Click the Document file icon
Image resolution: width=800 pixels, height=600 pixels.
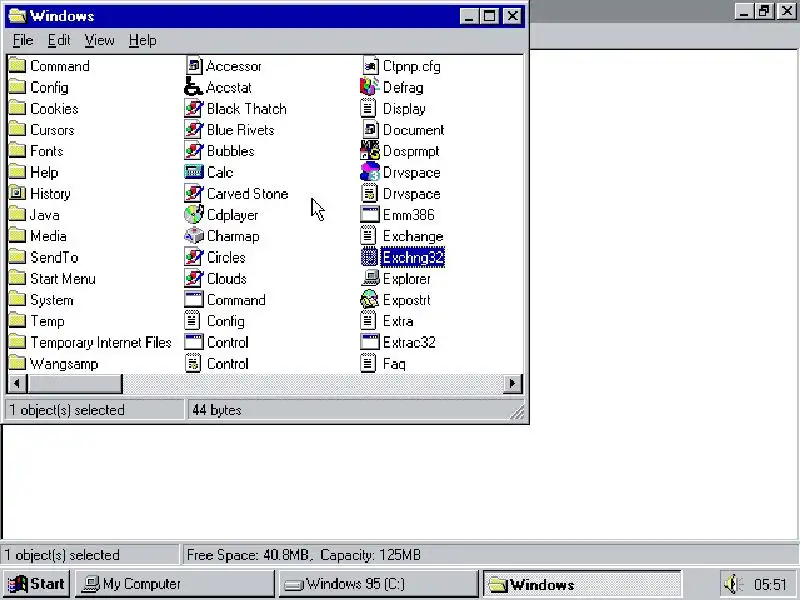tap(370, 130)
